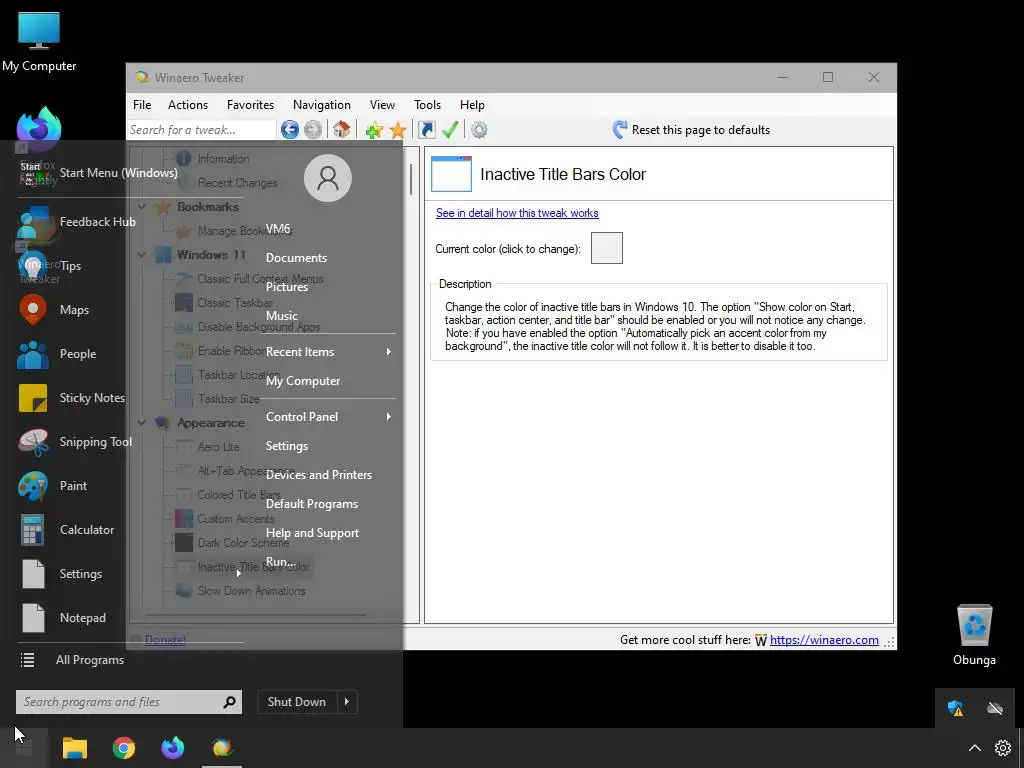Viewport: 1024px width, 768px height.
Task: Open Settings in Start menu's right system links
Action: tap(287, 446)
